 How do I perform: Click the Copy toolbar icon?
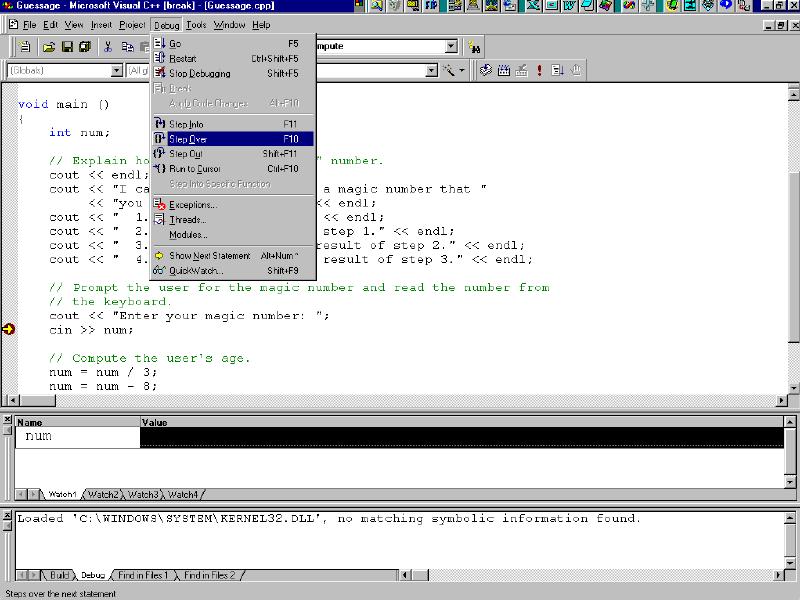[127, 47]
